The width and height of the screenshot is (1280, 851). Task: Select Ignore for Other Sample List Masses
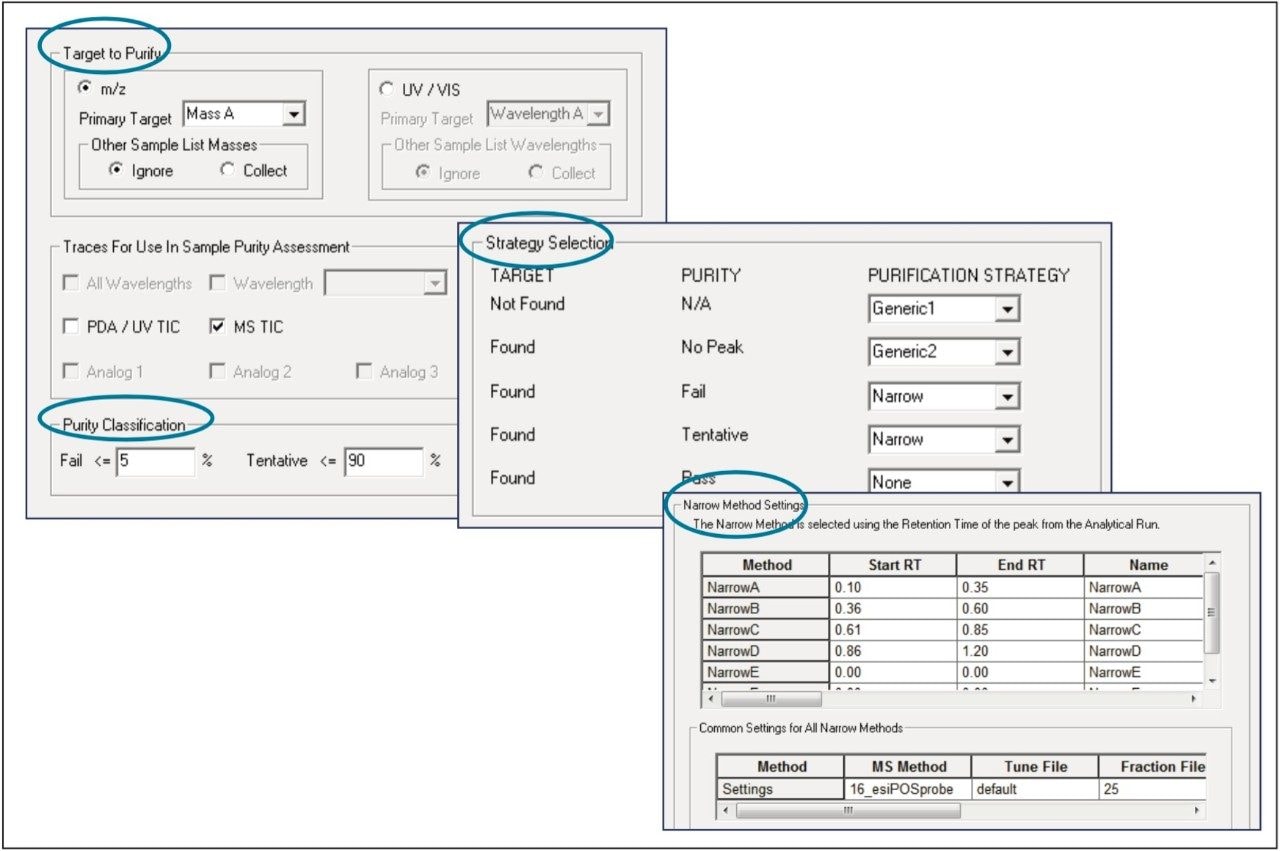point(116,170)
